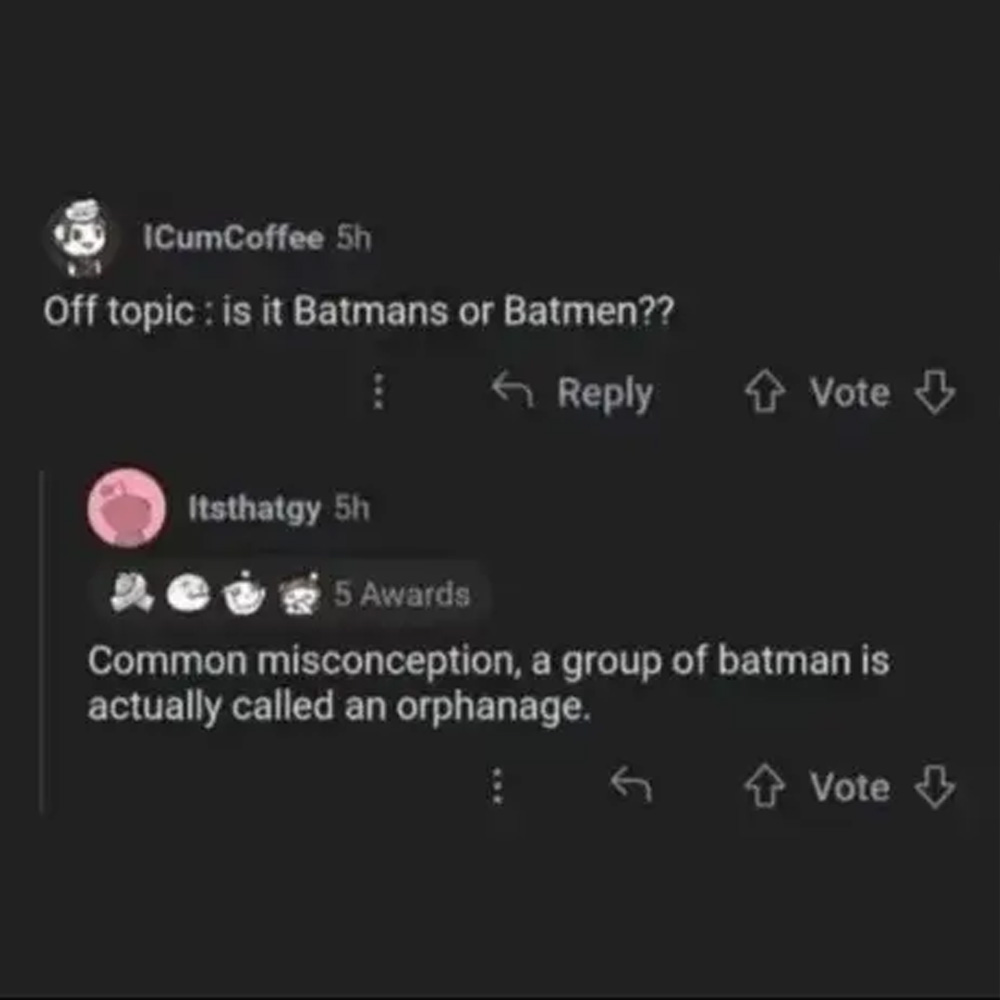Open three-dot options menu on Itsthatgy's reply
This screenshot has height=1000, width=1000.
click(493, 787)
